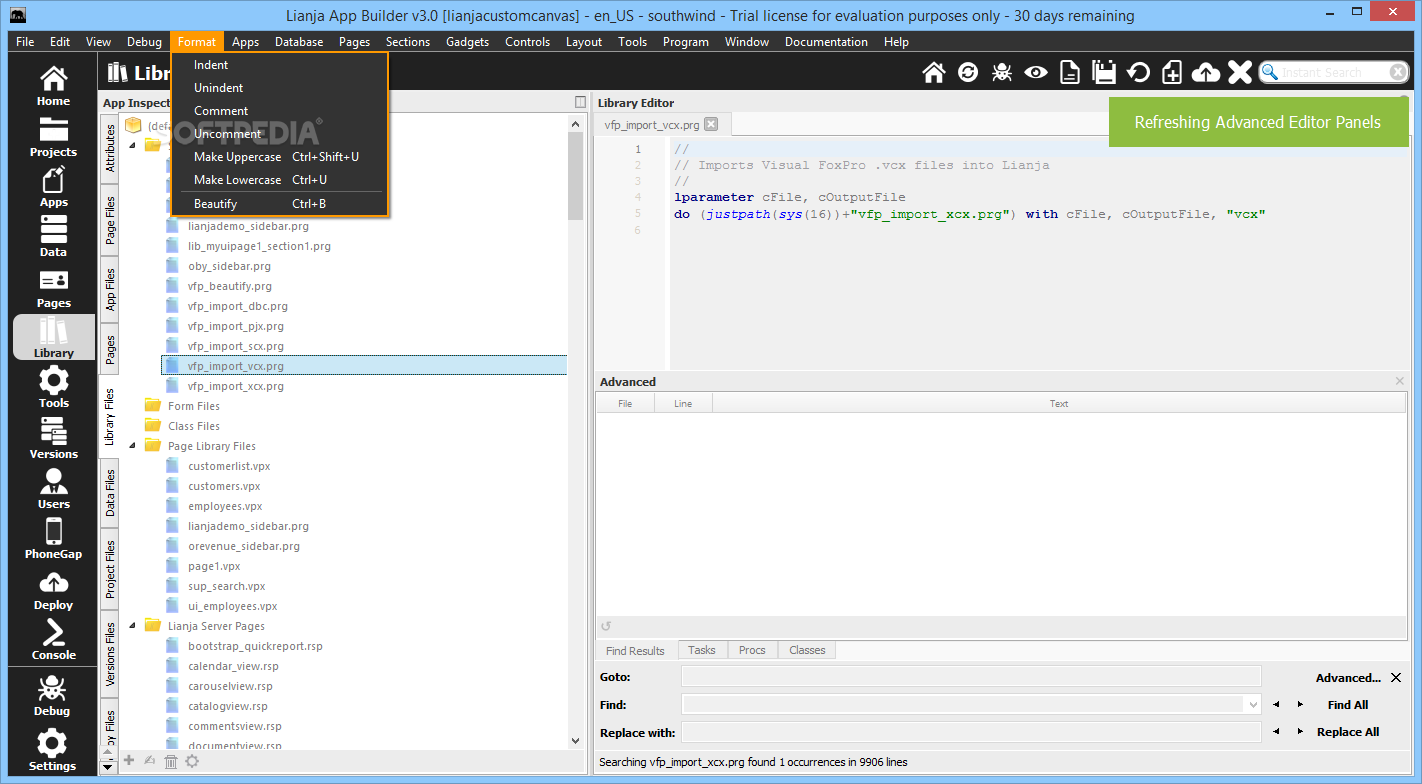Screen dimensions: 1422x784
Task: Open the Deploy workspace
Action: [53, 590]
